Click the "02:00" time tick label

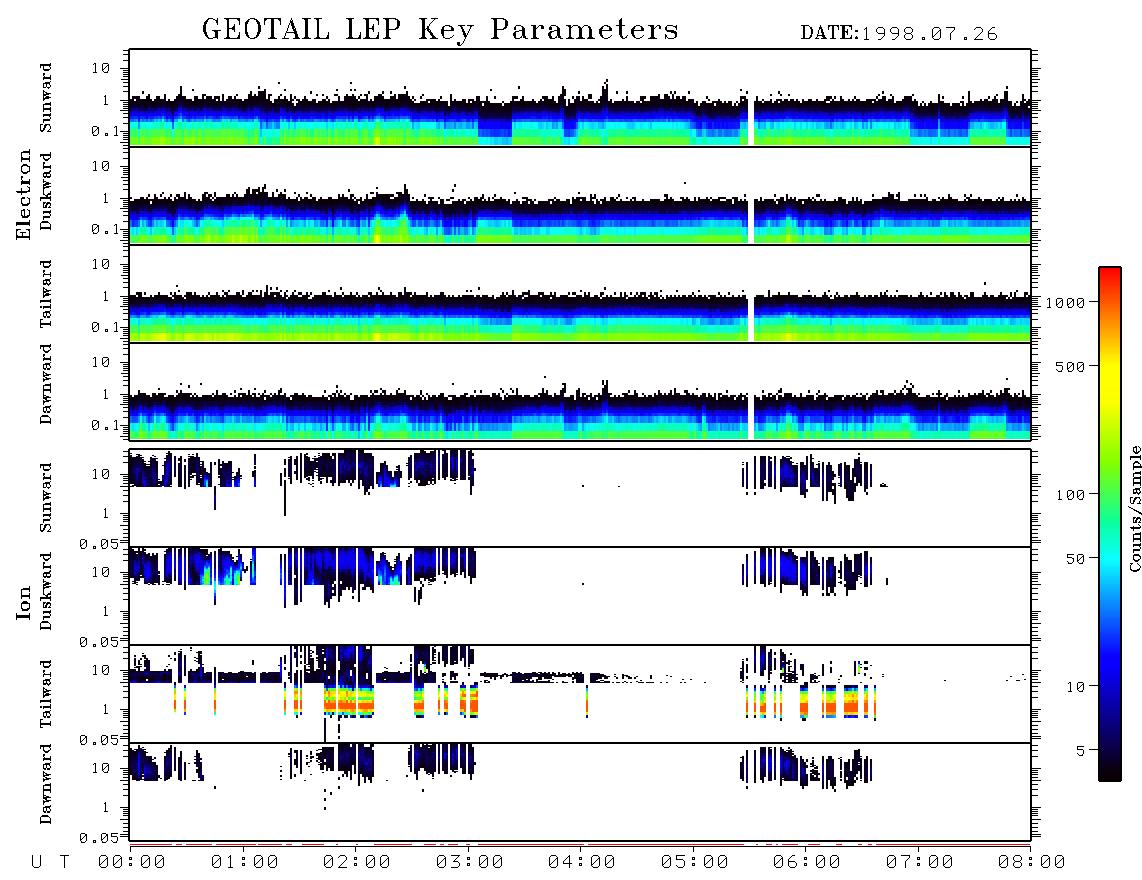click(x=357, y=863)
